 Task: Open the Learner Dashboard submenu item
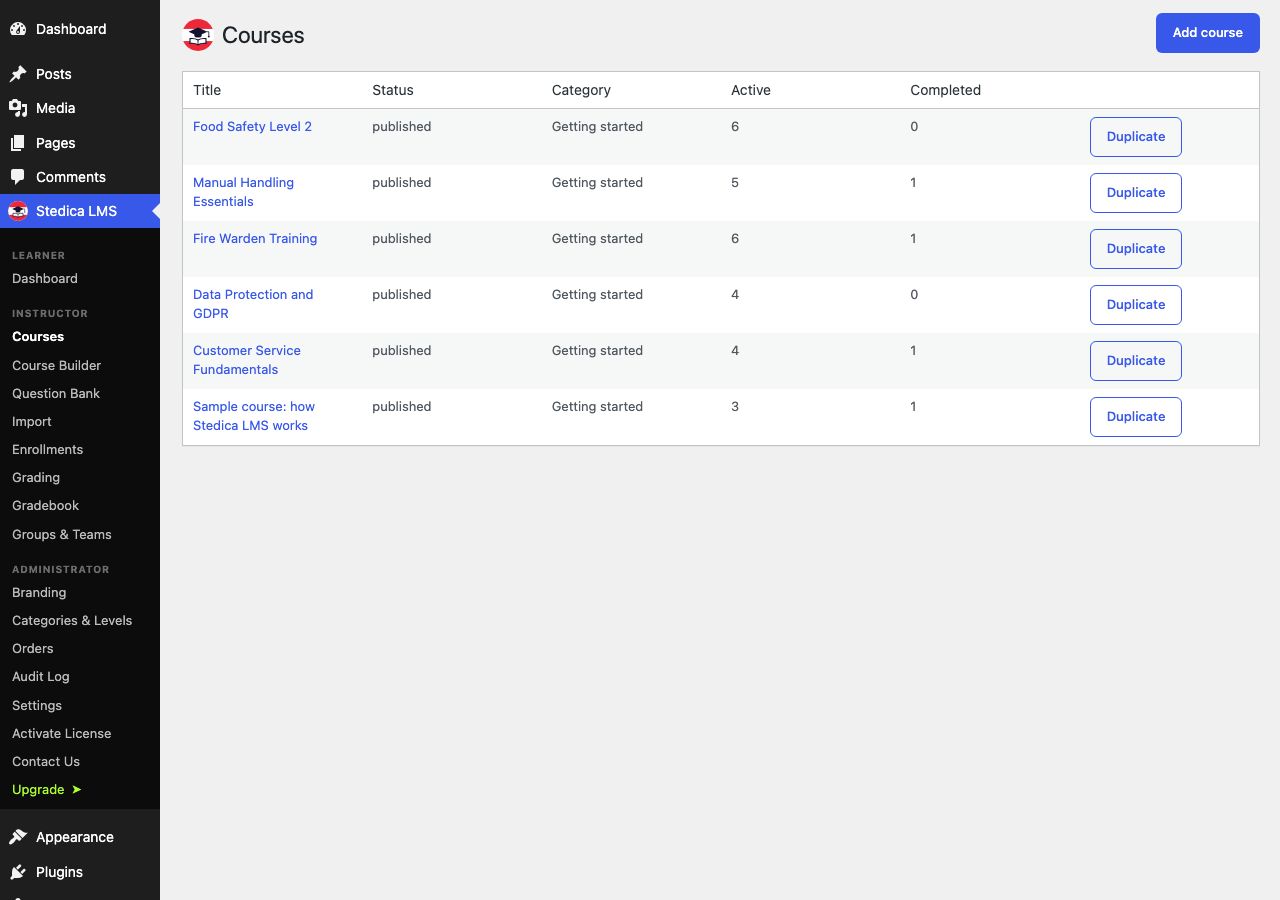45,278
